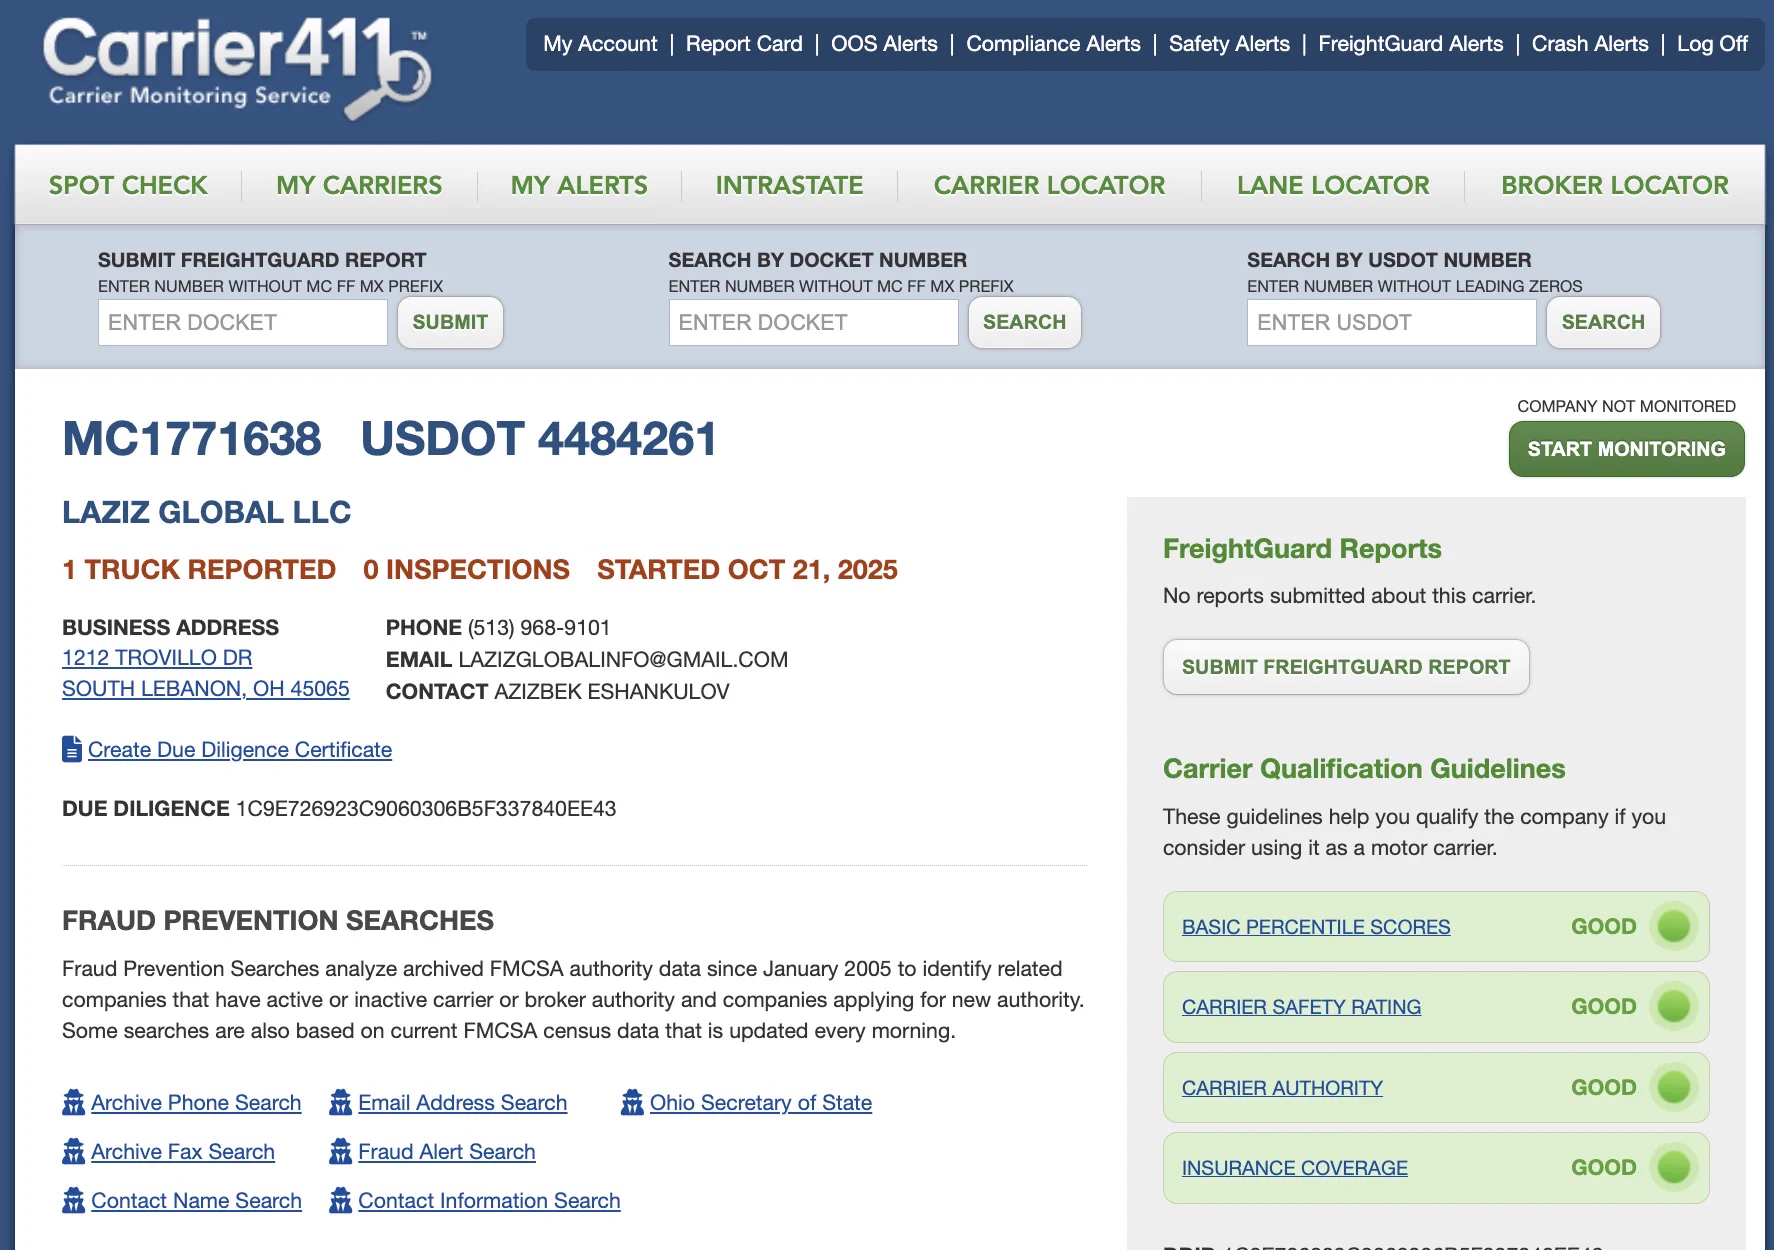
Task: Click the document icon beside Due Diligence Certificate
Action: pos(72,749)
